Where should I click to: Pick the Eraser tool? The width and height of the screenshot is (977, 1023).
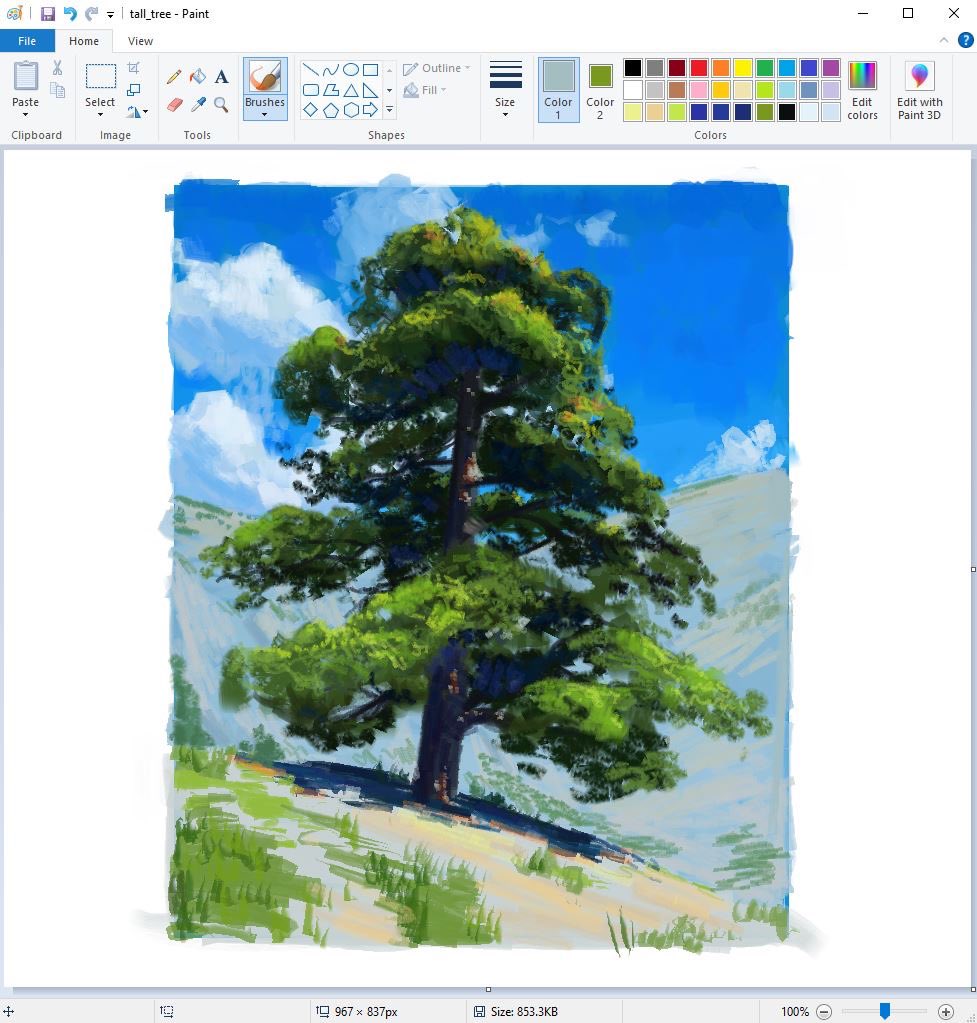(174, 104)
